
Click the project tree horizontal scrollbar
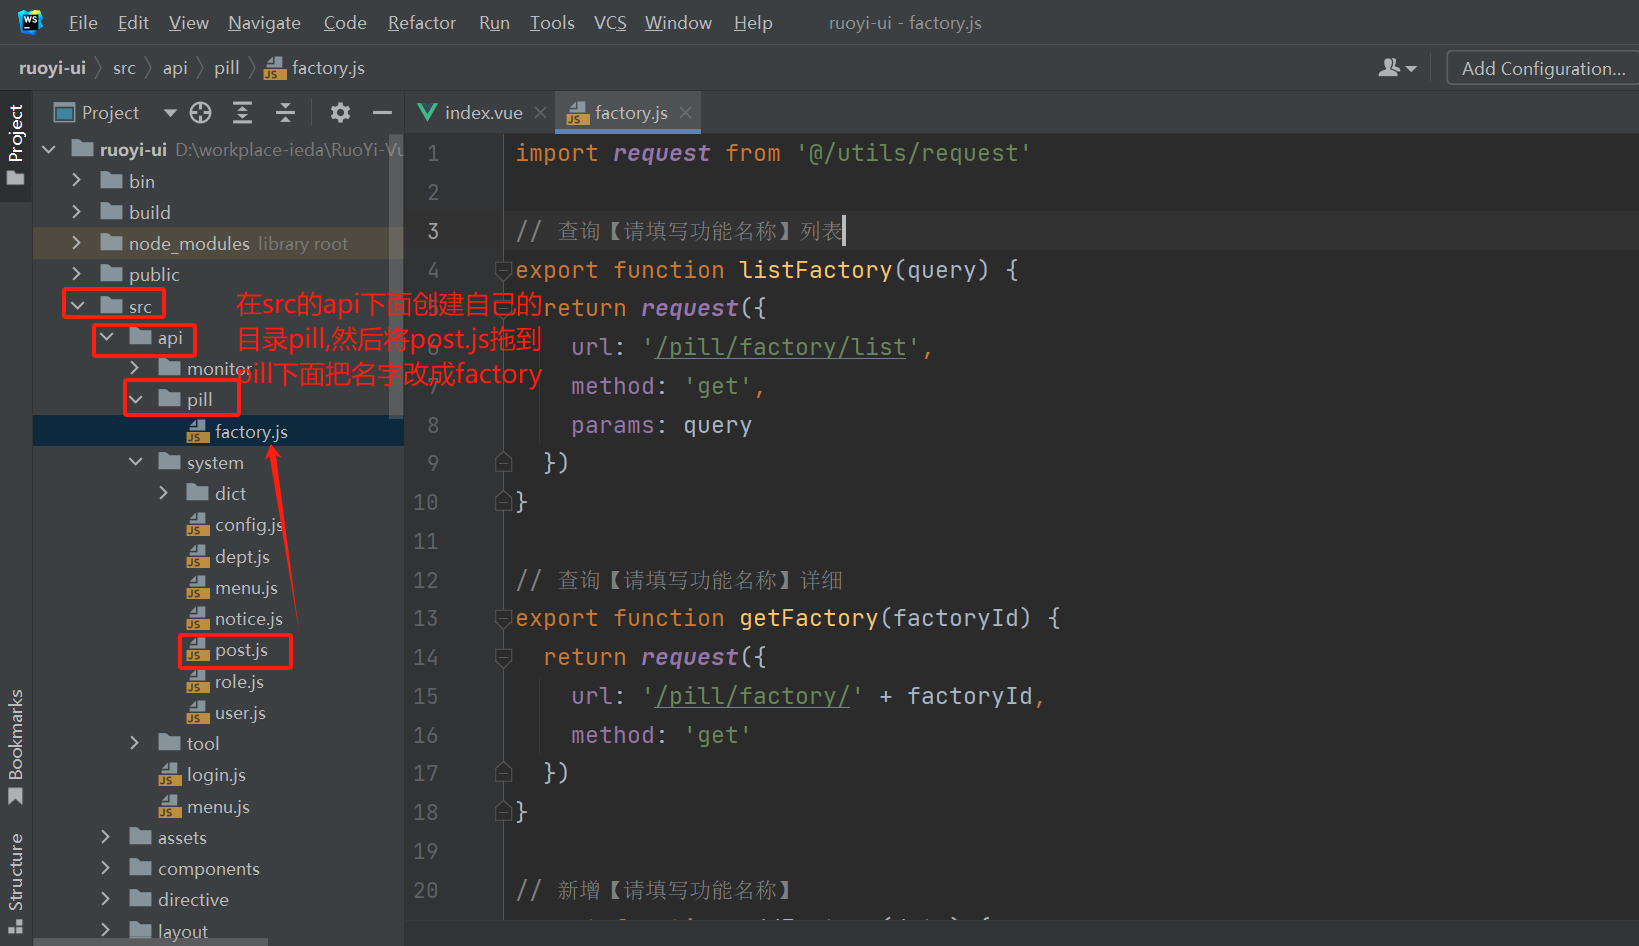(150, 942)
